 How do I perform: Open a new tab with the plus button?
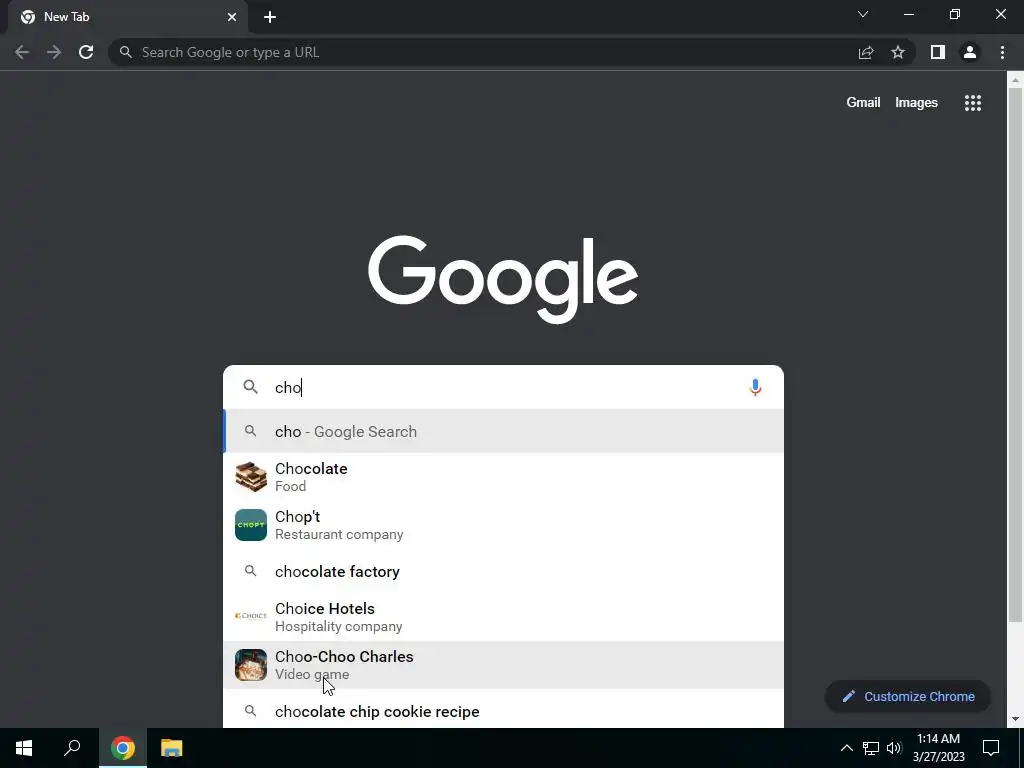point(270,17)
